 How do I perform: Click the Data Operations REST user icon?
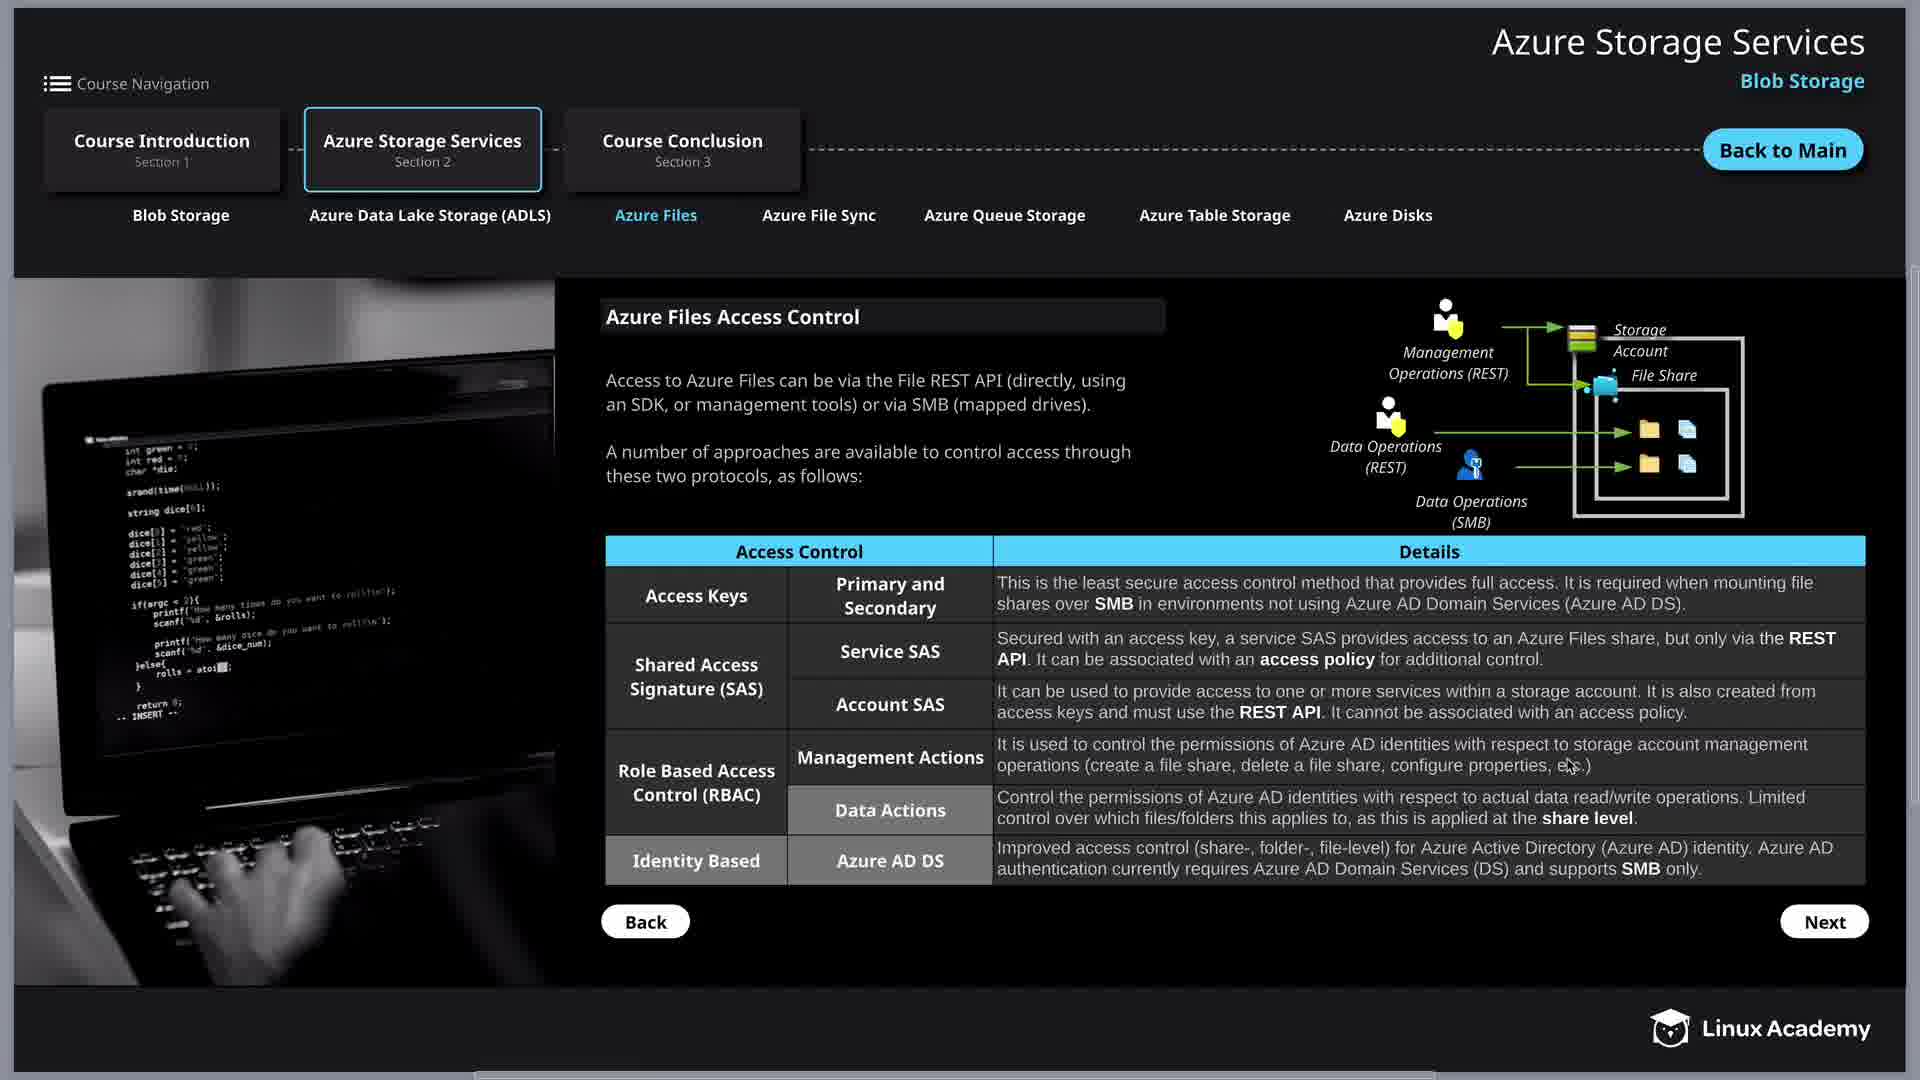[1390, 416]
